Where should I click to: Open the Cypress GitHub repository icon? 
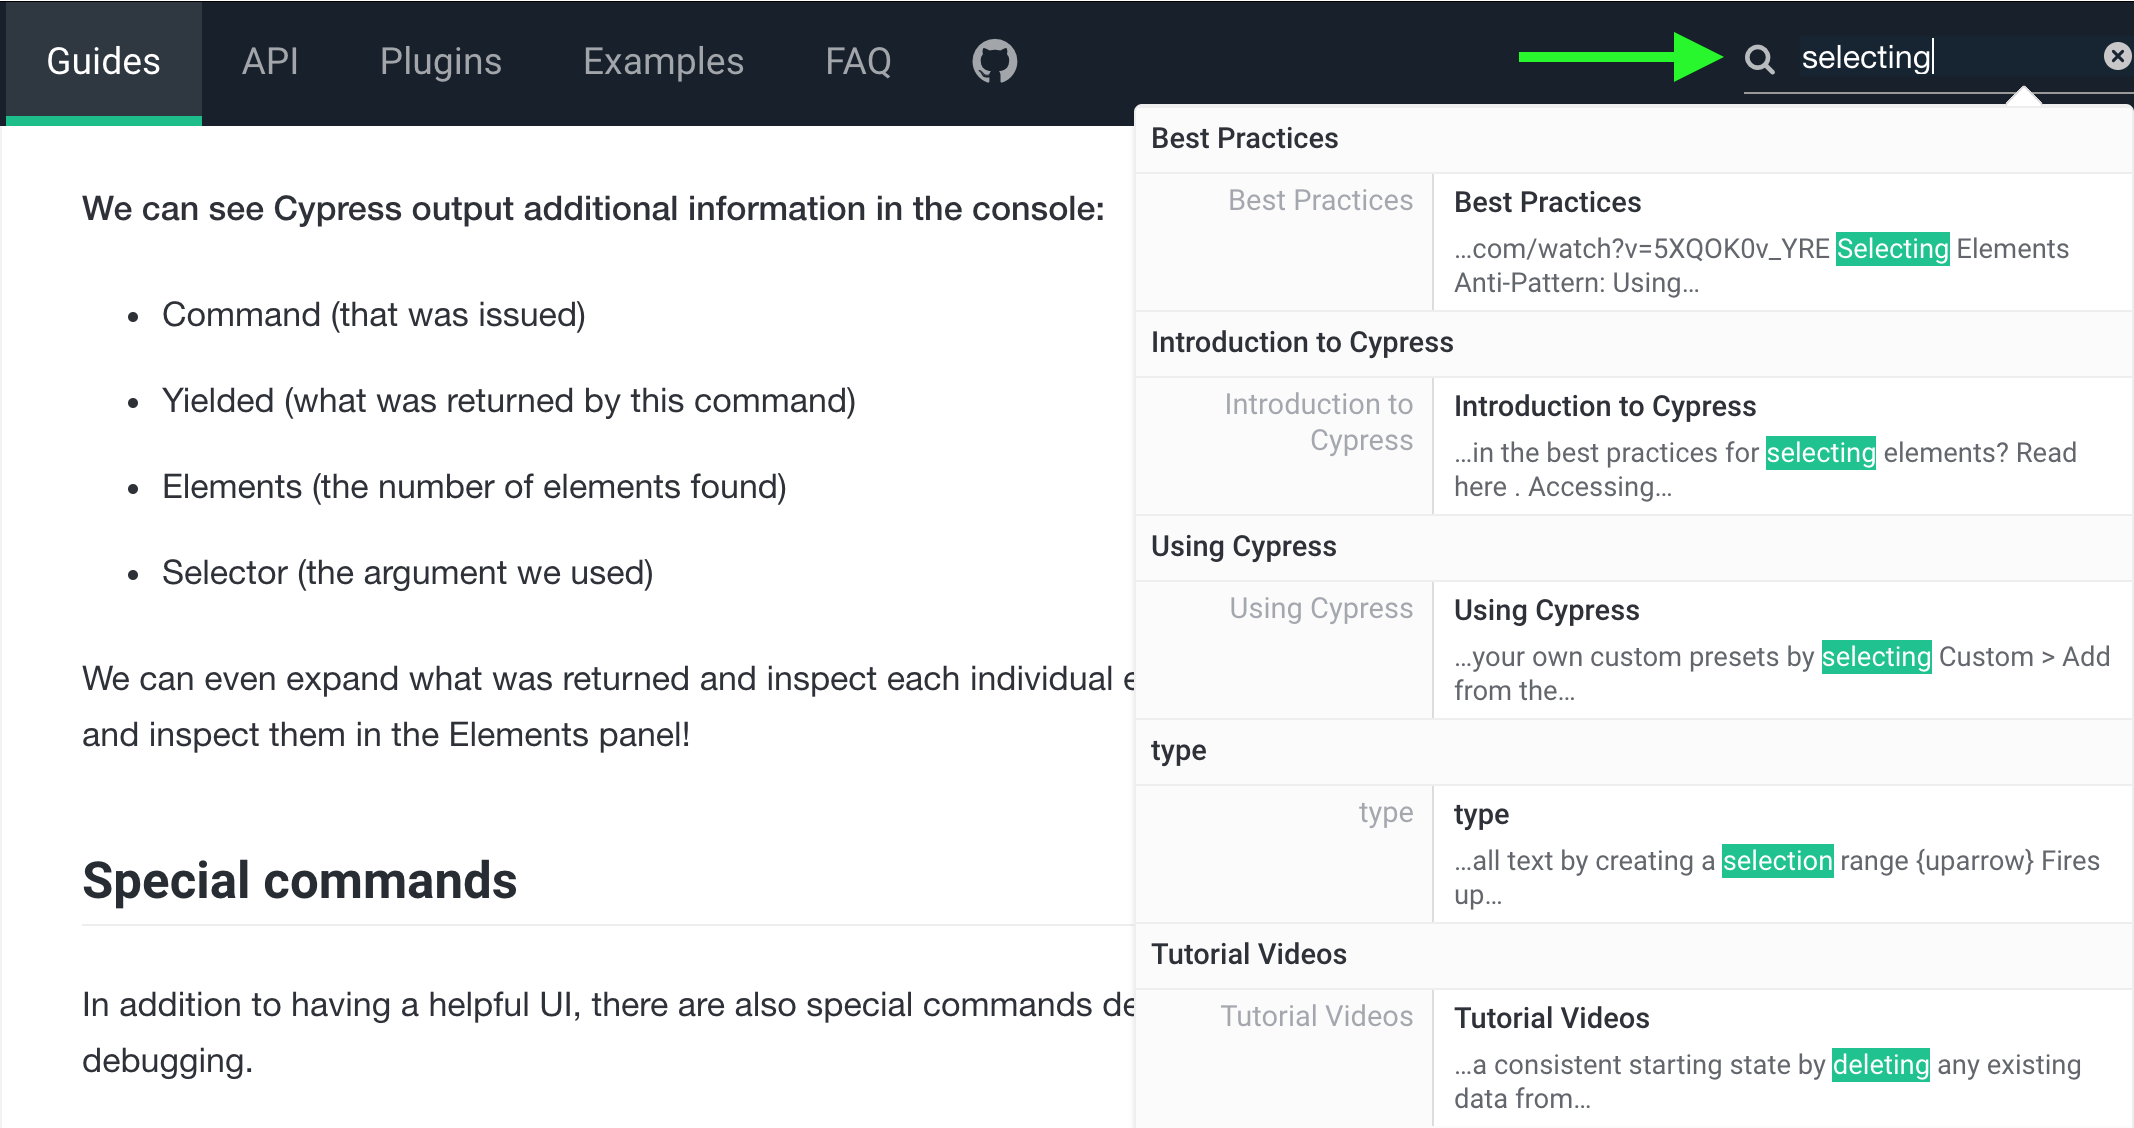[993, 60]
